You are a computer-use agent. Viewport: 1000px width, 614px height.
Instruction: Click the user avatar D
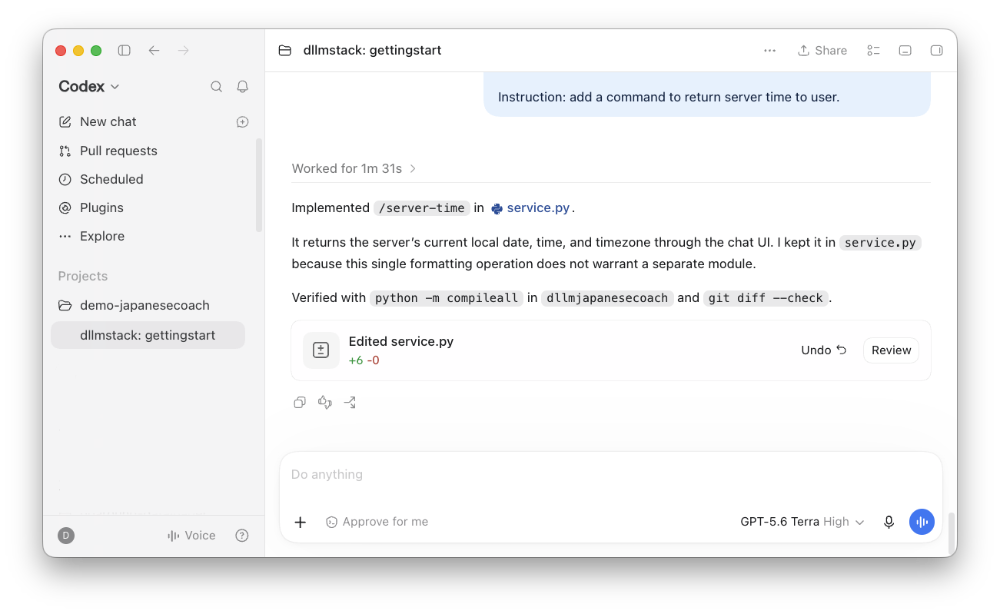[x=66, y=536]
